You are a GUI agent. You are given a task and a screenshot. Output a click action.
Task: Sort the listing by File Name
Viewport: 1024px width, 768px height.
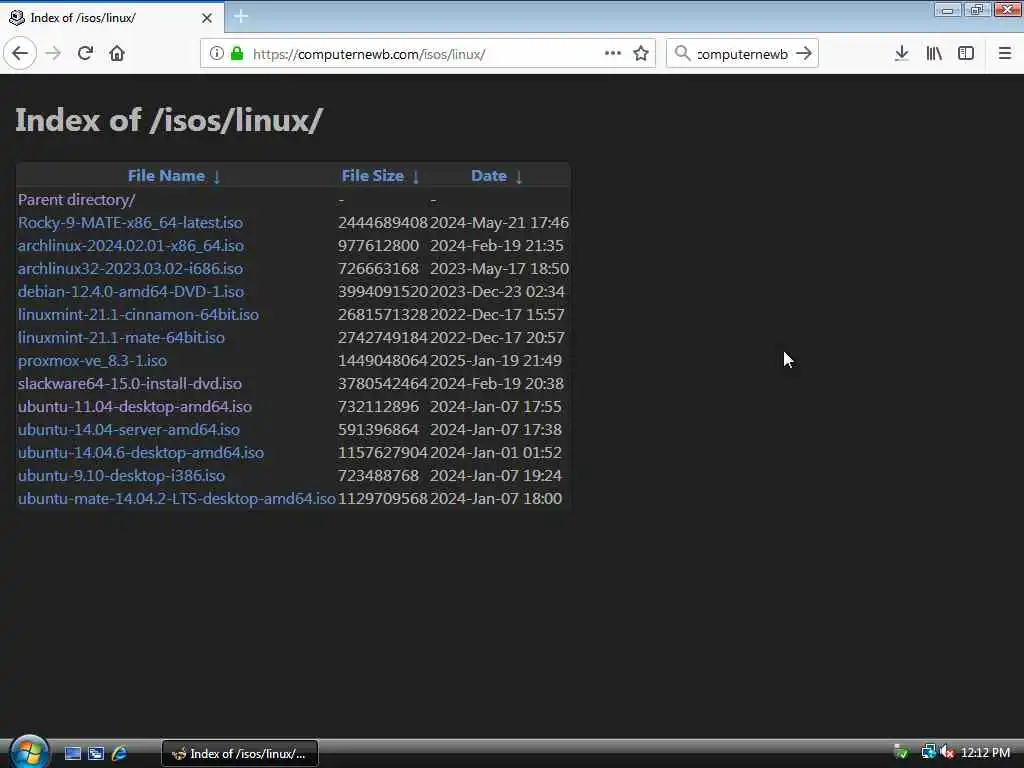pyautogui.click(x=166, y=176)
